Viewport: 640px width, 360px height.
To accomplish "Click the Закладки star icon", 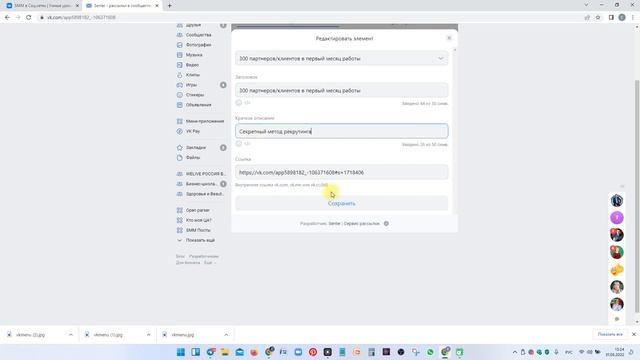I will point(180,147).
